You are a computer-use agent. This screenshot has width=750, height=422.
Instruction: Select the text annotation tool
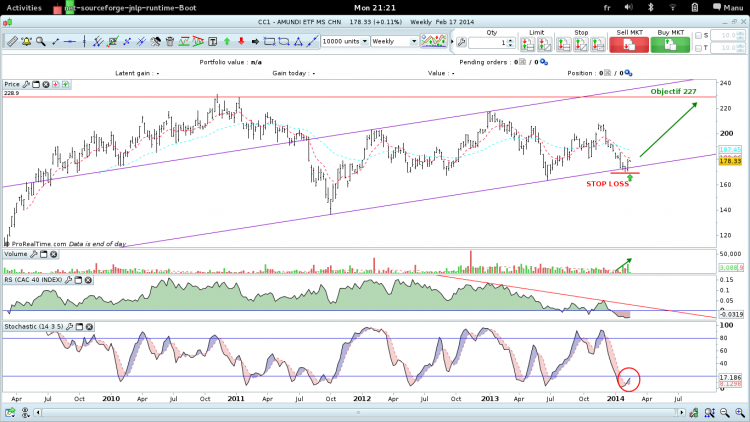(x=213, y=42)
